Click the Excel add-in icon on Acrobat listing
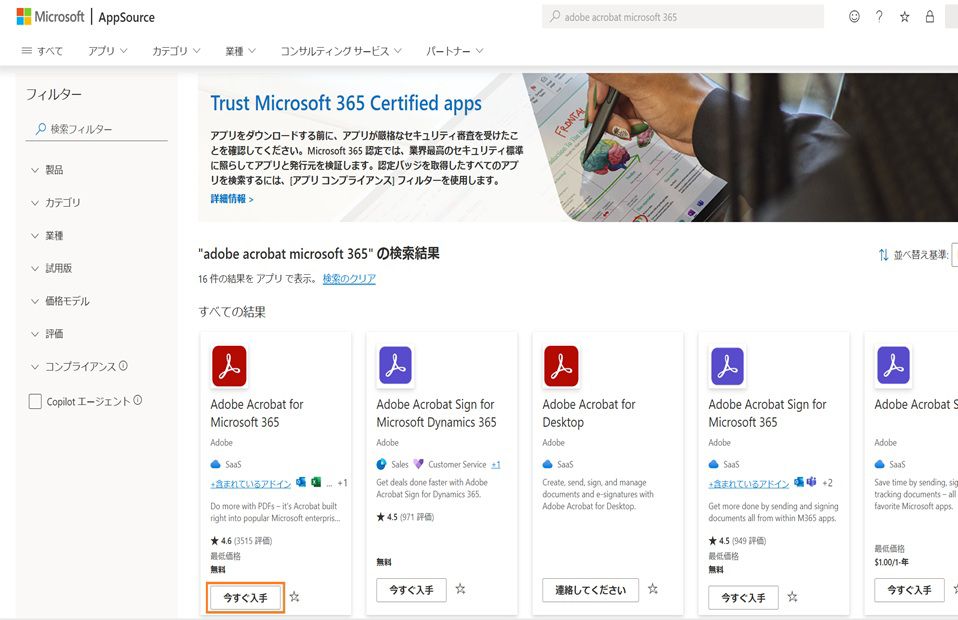Viewport: 958px width, 620px height. [315, 482]
